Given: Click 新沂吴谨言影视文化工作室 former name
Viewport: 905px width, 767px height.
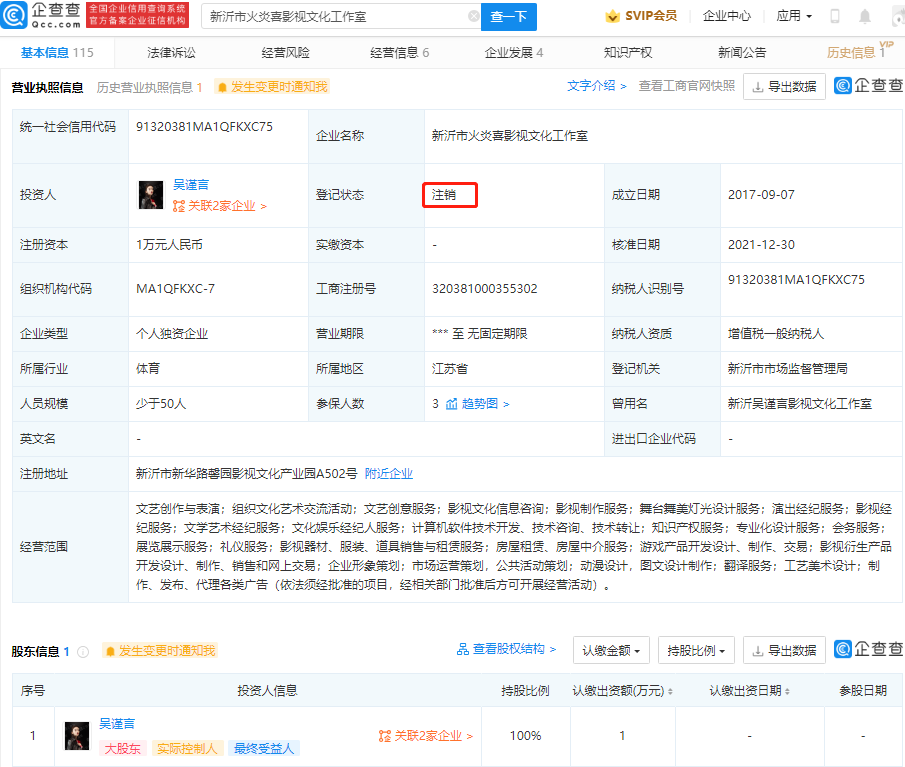Looking at the screenshot, I should (800, 404).
